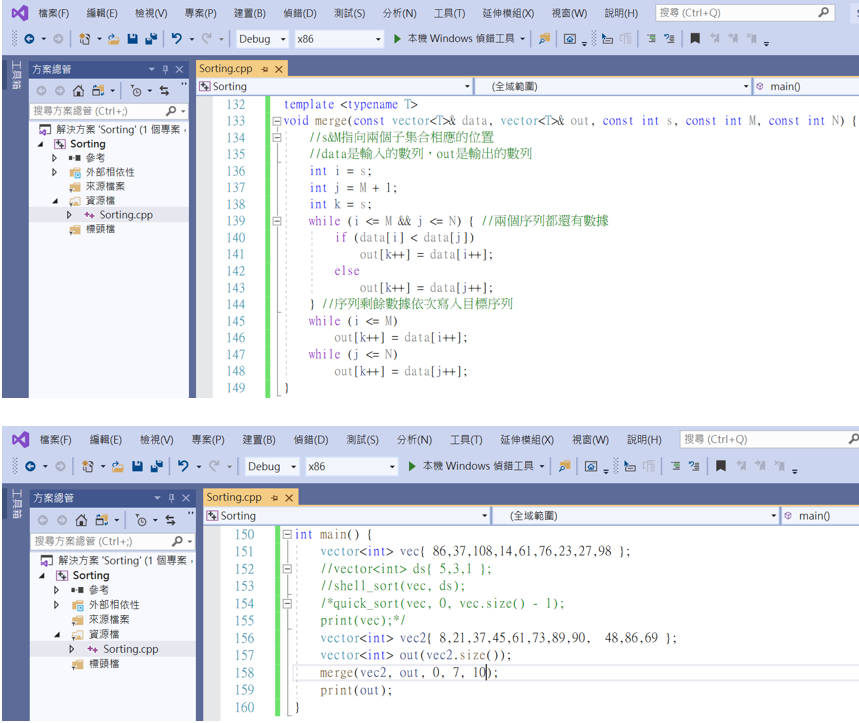Click Redo icon in top window toolbar
This screenshot has width=859, height=723.
(x=207, y=38)
